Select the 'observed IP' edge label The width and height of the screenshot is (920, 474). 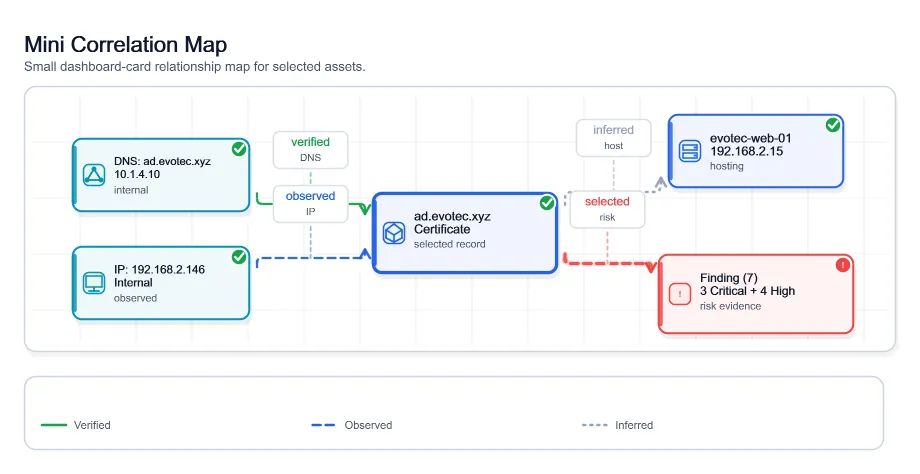(x=310, y=204)
